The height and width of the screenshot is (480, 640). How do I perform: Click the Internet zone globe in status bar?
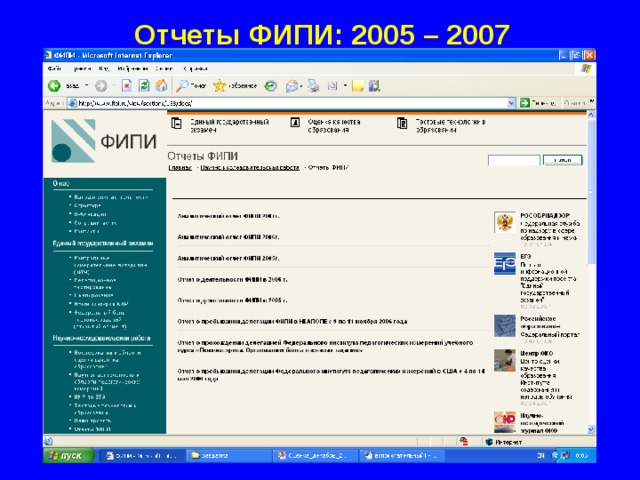point(489,442)
